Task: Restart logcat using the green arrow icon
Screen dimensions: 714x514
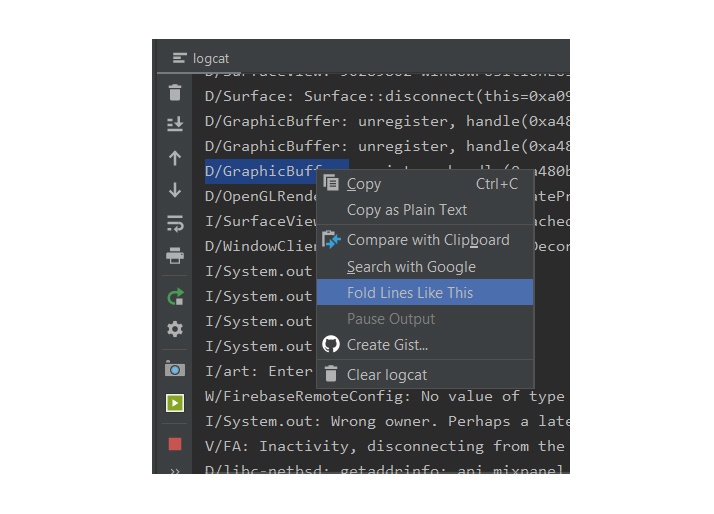Action: point(175,296)
